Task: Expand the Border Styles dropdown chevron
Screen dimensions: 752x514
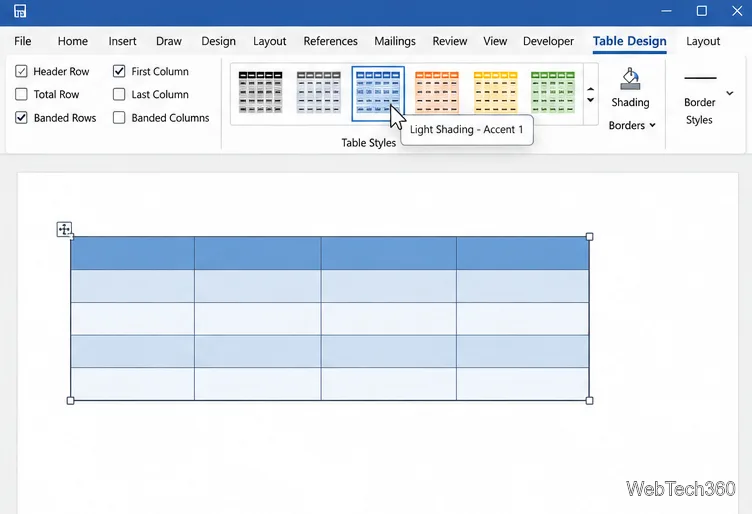Action: click(729, 93)
